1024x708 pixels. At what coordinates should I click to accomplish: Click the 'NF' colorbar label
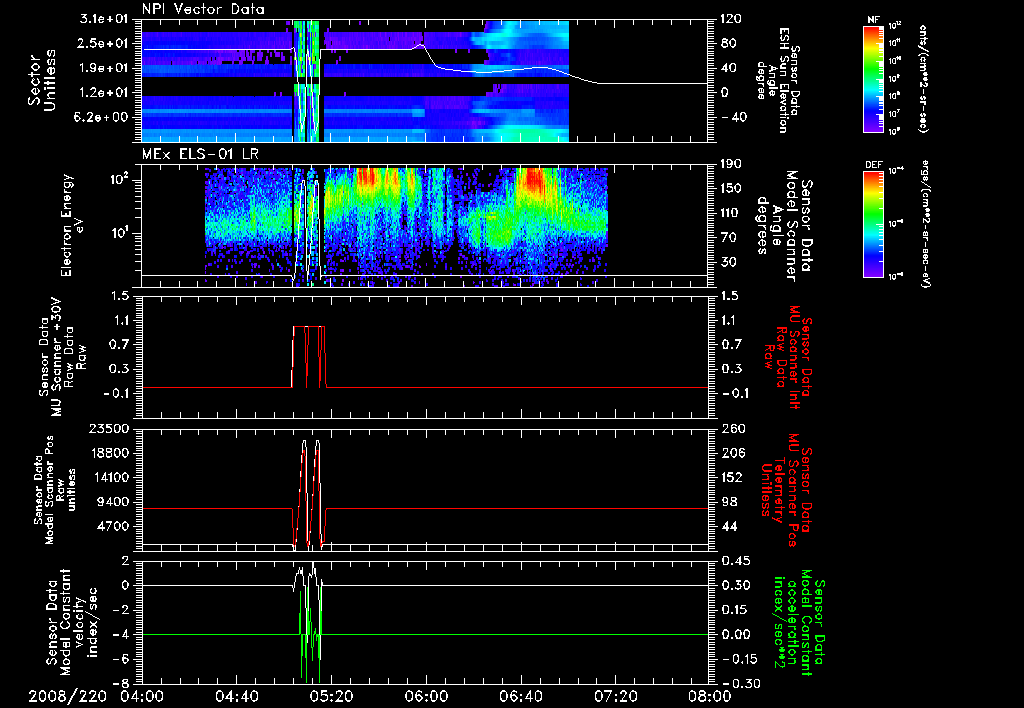[x=873, y=20]
